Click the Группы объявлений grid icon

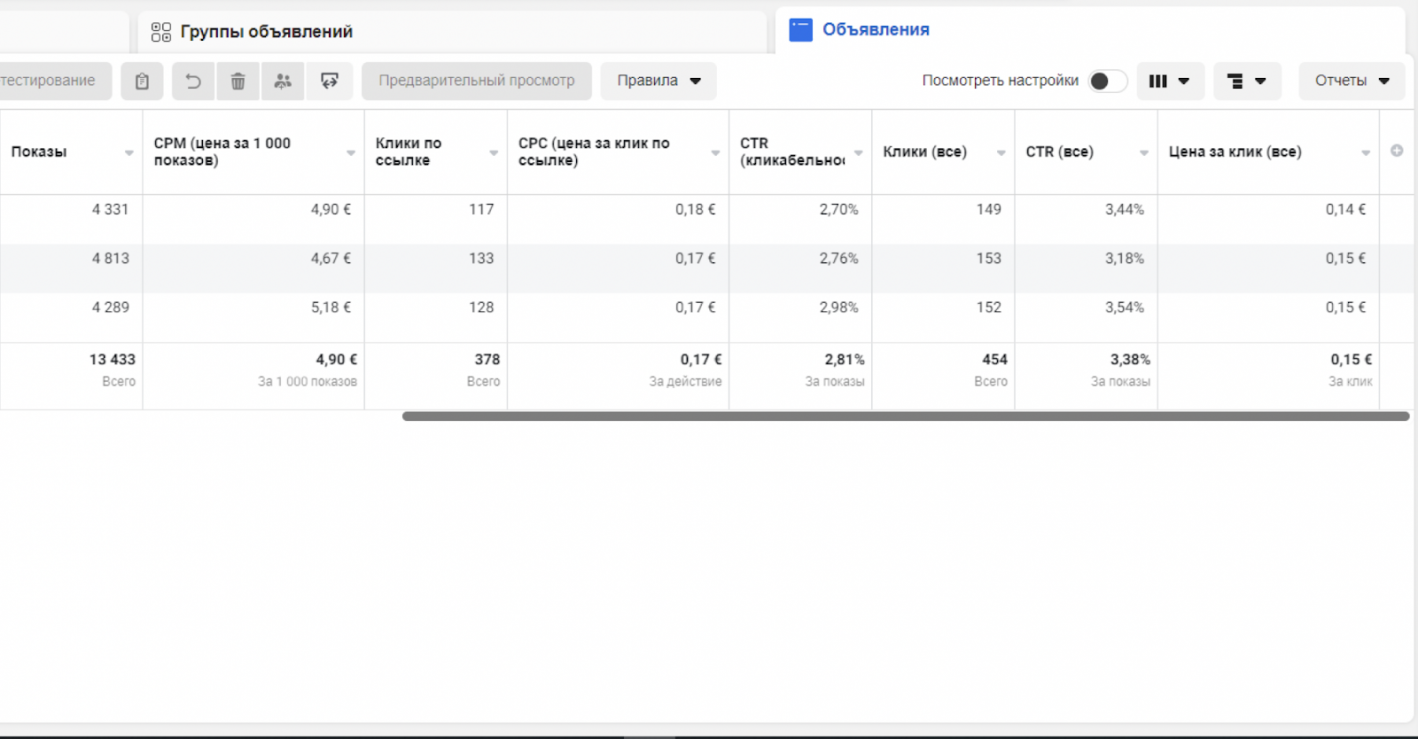click(161, 32)
